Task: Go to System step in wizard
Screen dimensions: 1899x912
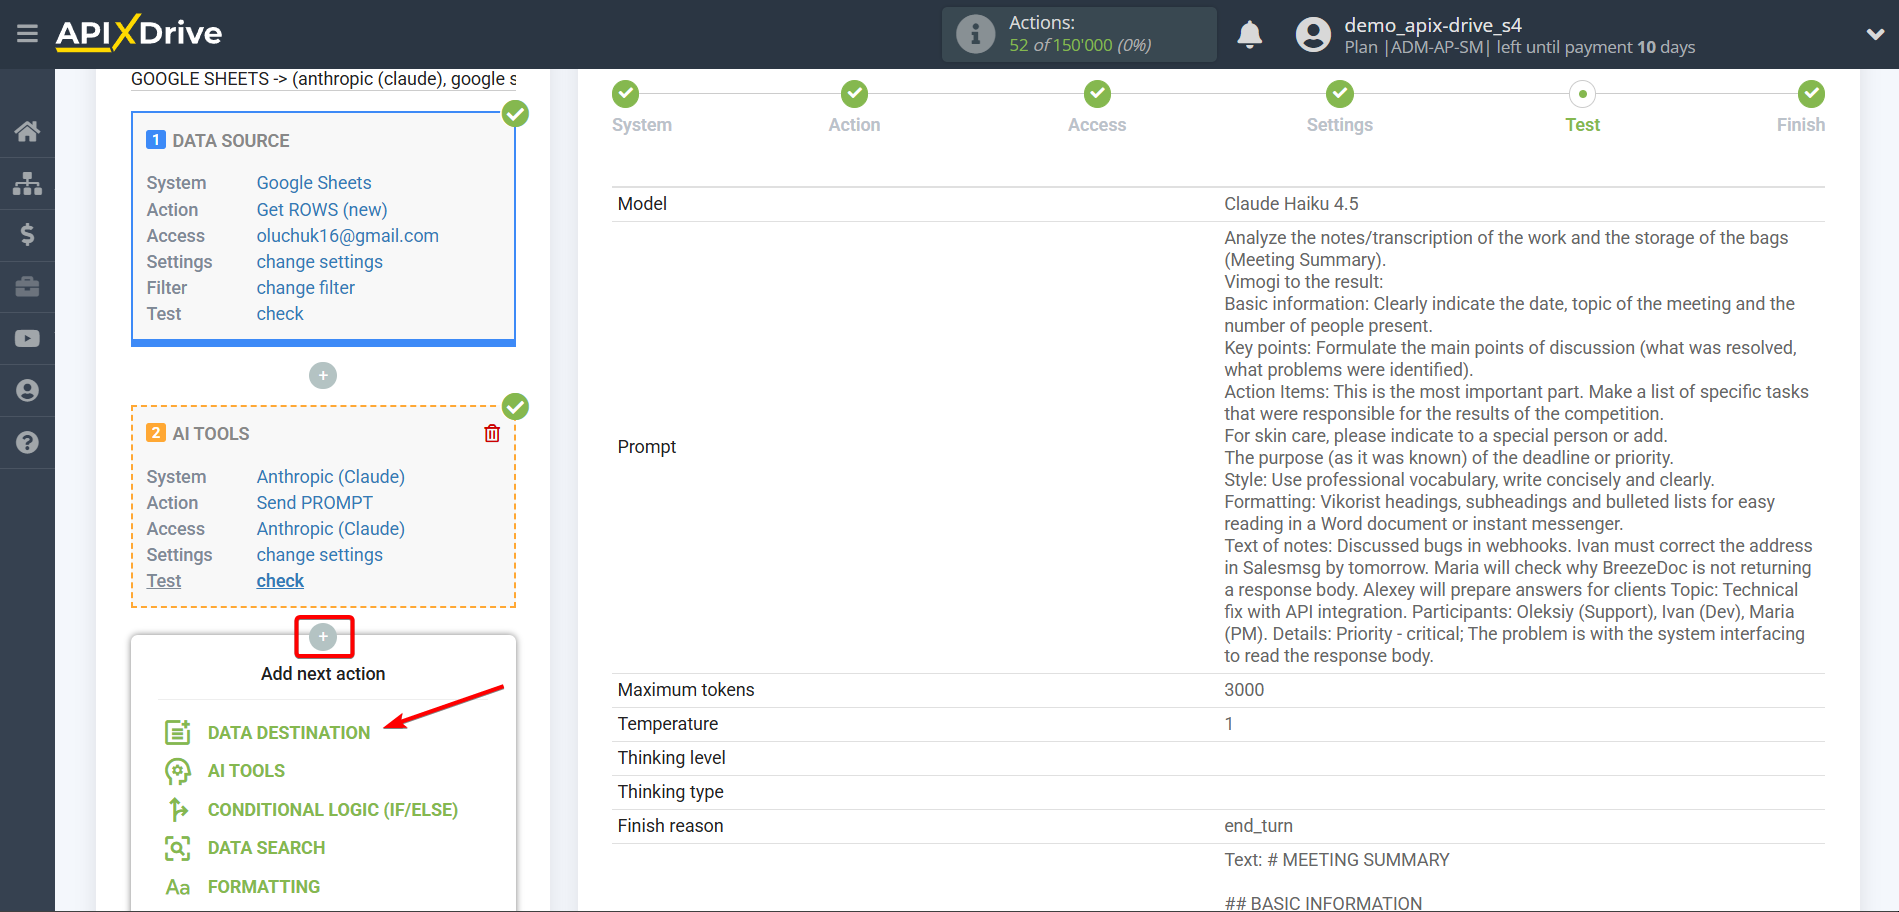Action: 626,94
